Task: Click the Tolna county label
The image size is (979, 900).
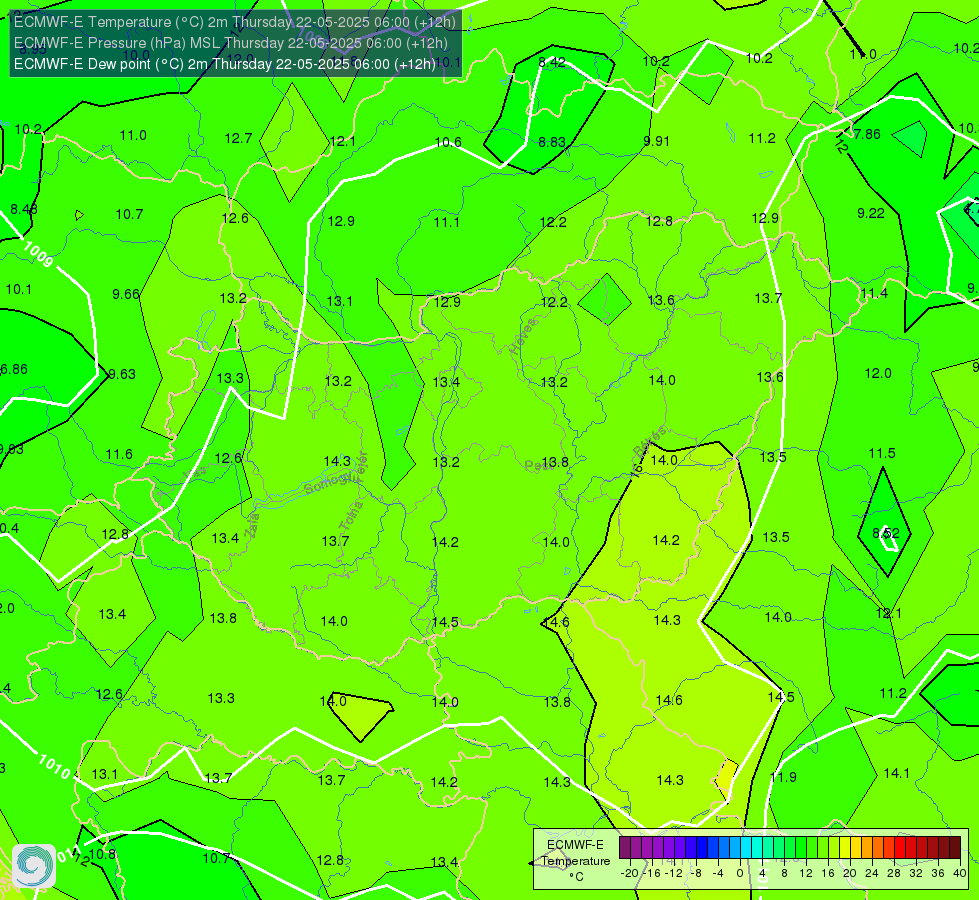Action: pyautogui.click(x=351, y=516)
